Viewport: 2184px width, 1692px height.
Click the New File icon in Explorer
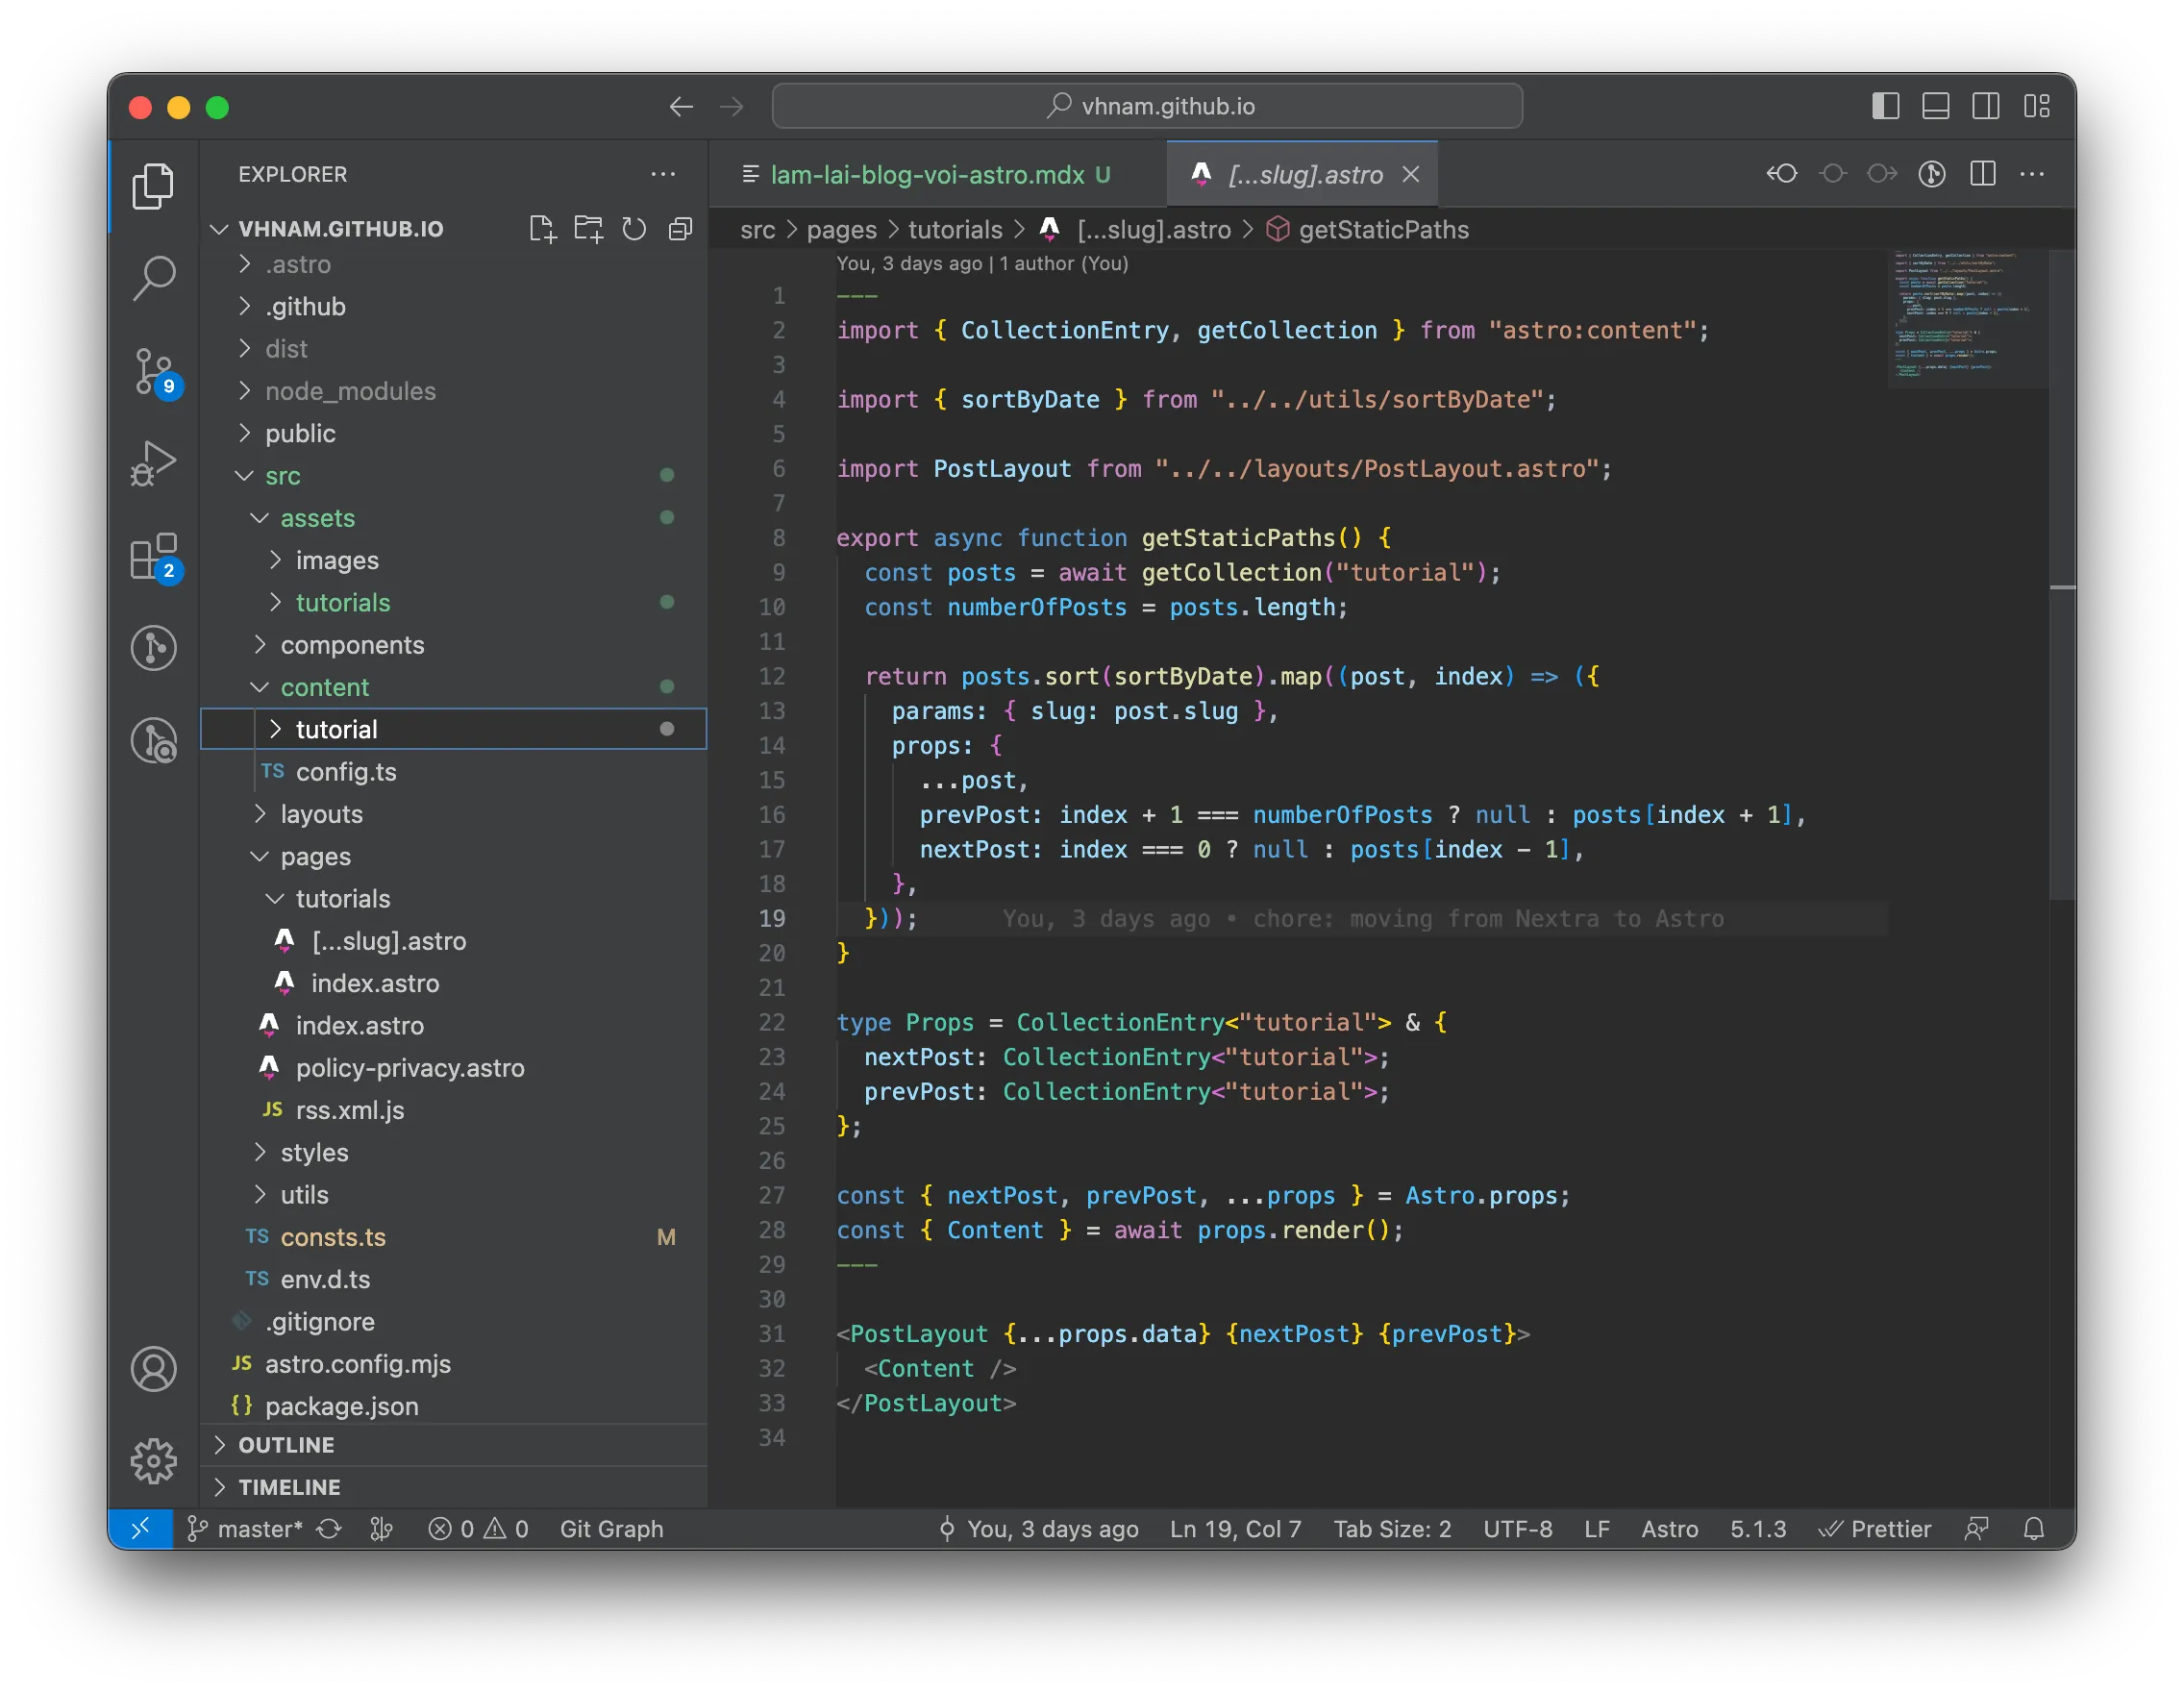(542, 229)
